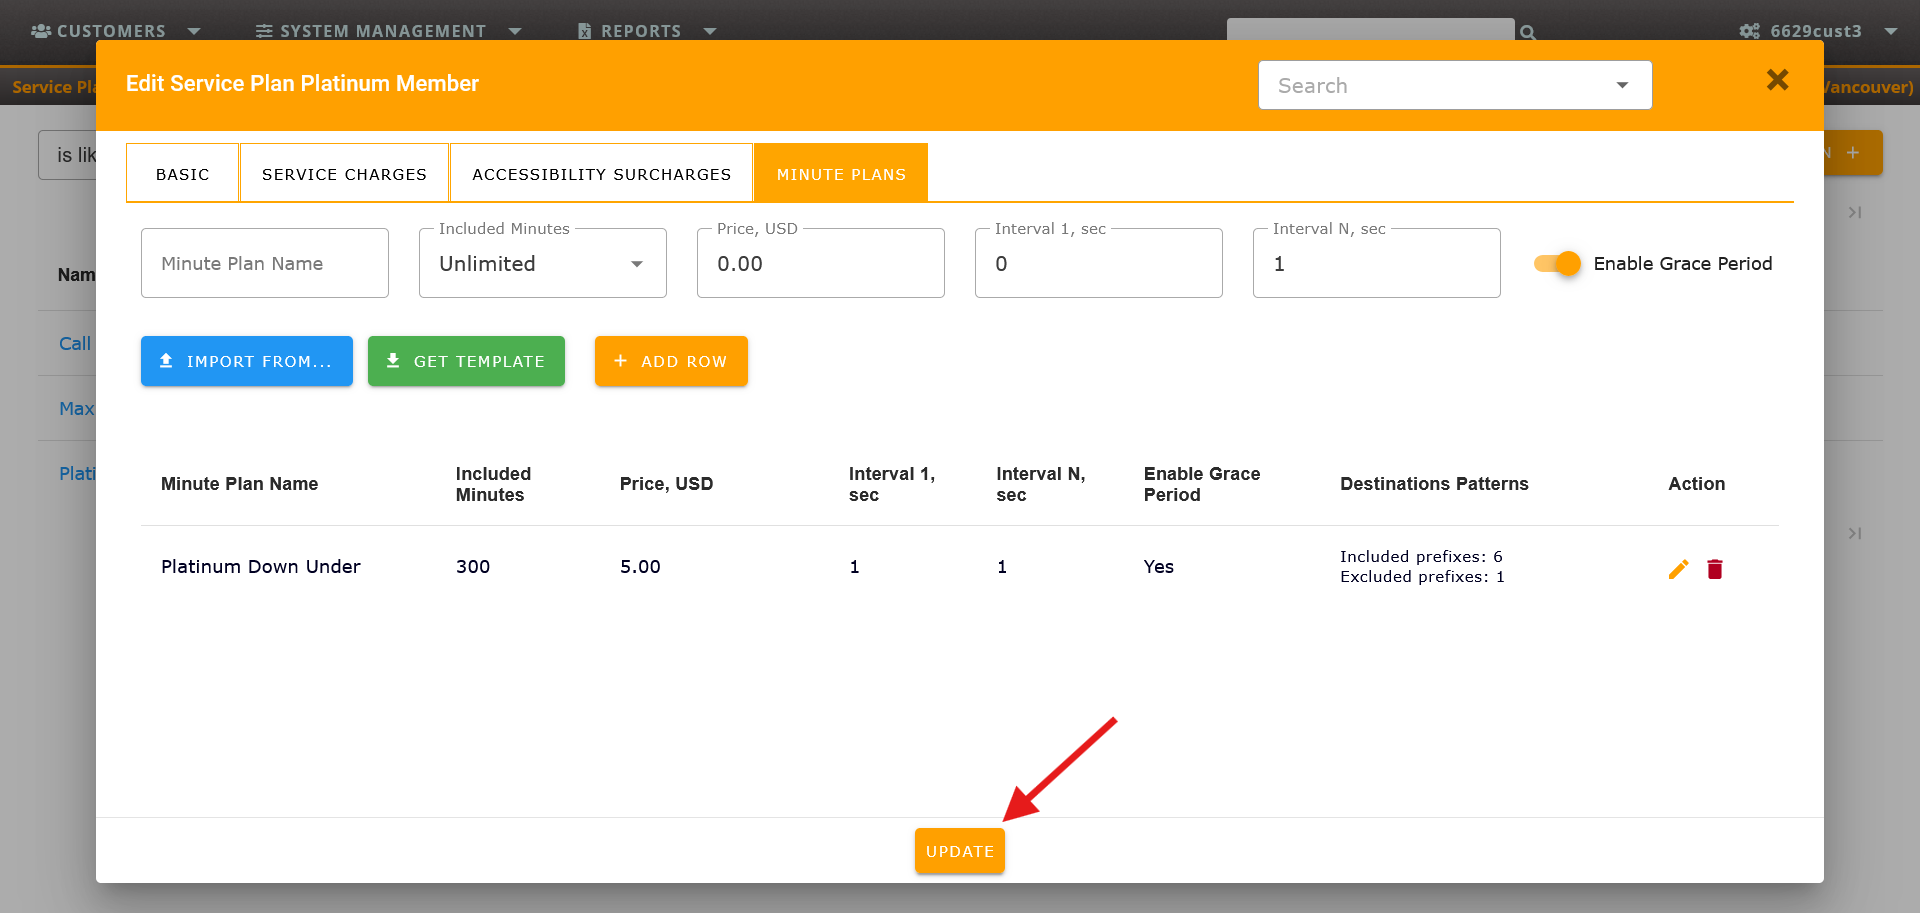Click the search magnifier icon in the top bar

pos(1527,32)
